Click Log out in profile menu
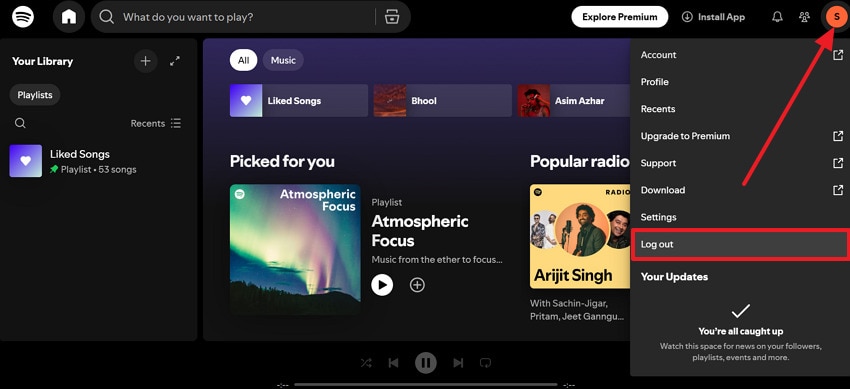This screenshot has width=850, height=389. (x=739, y=244)
